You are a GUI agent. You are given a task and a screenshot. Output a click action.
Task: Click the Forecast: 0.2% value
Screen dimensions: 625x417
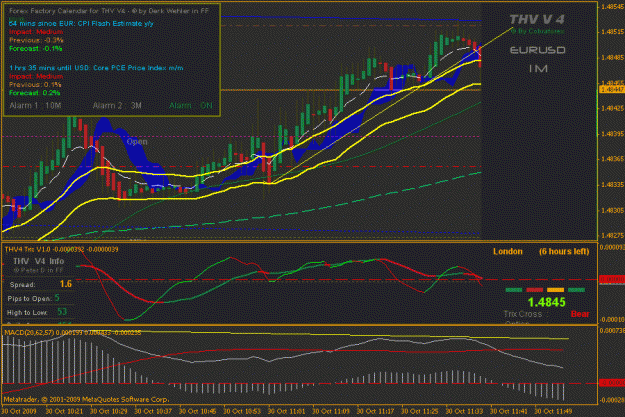[x=35, y=93]
